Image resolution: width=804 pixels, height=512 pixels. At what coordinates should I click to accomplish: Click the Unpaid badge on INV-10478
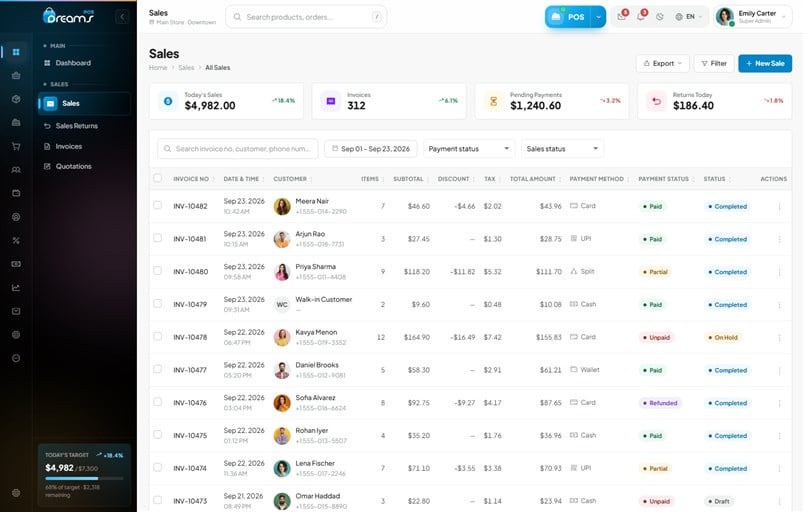657,338
